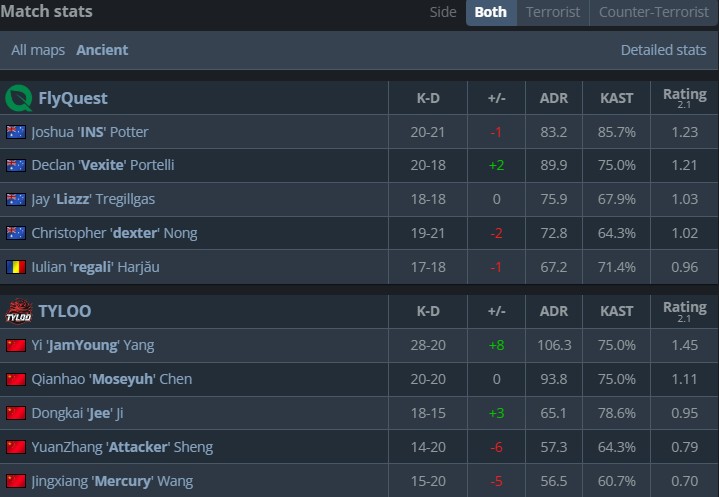Click the FlyQuest team logo icon
This screenshot has height=497, width=719.
coord(18,98)
